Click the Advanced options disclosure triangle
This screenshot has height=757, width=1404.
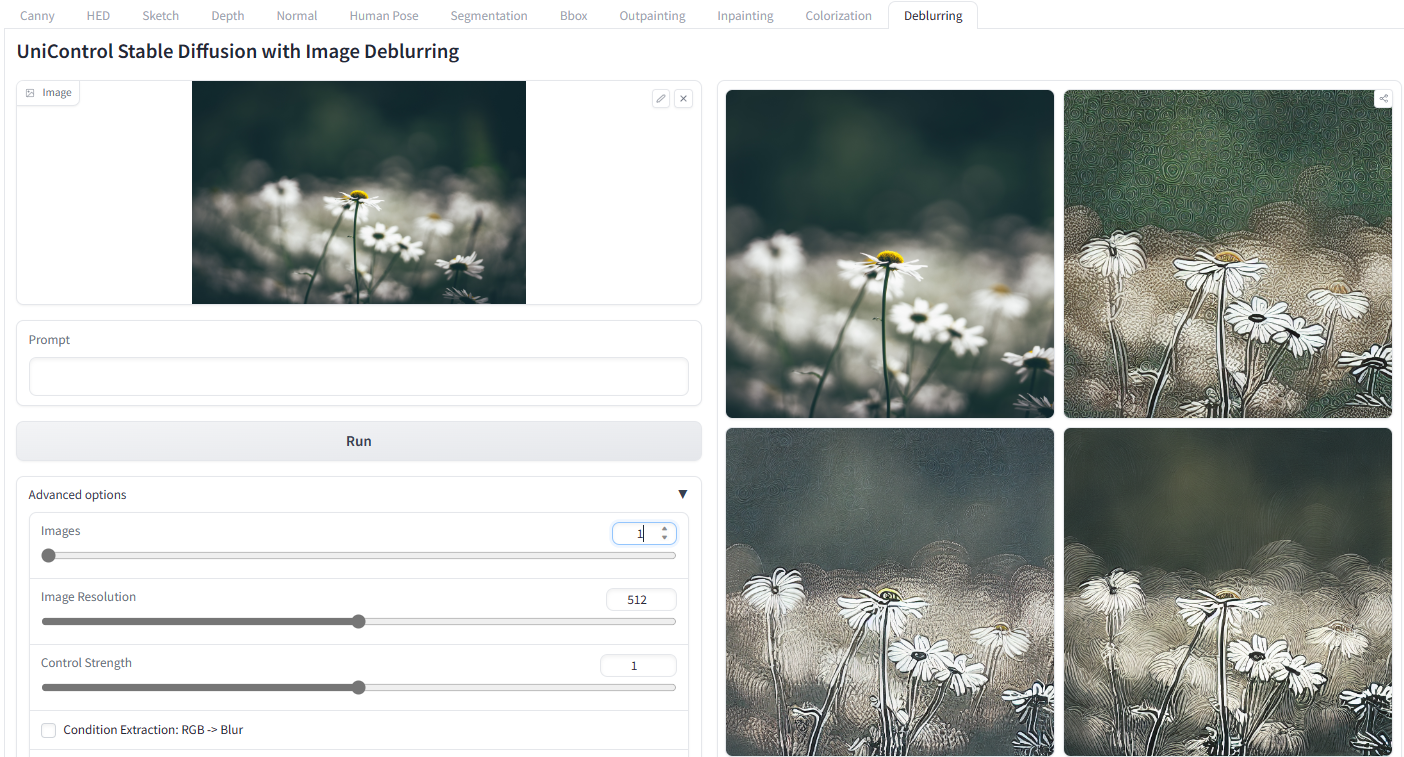click(683, 493)
